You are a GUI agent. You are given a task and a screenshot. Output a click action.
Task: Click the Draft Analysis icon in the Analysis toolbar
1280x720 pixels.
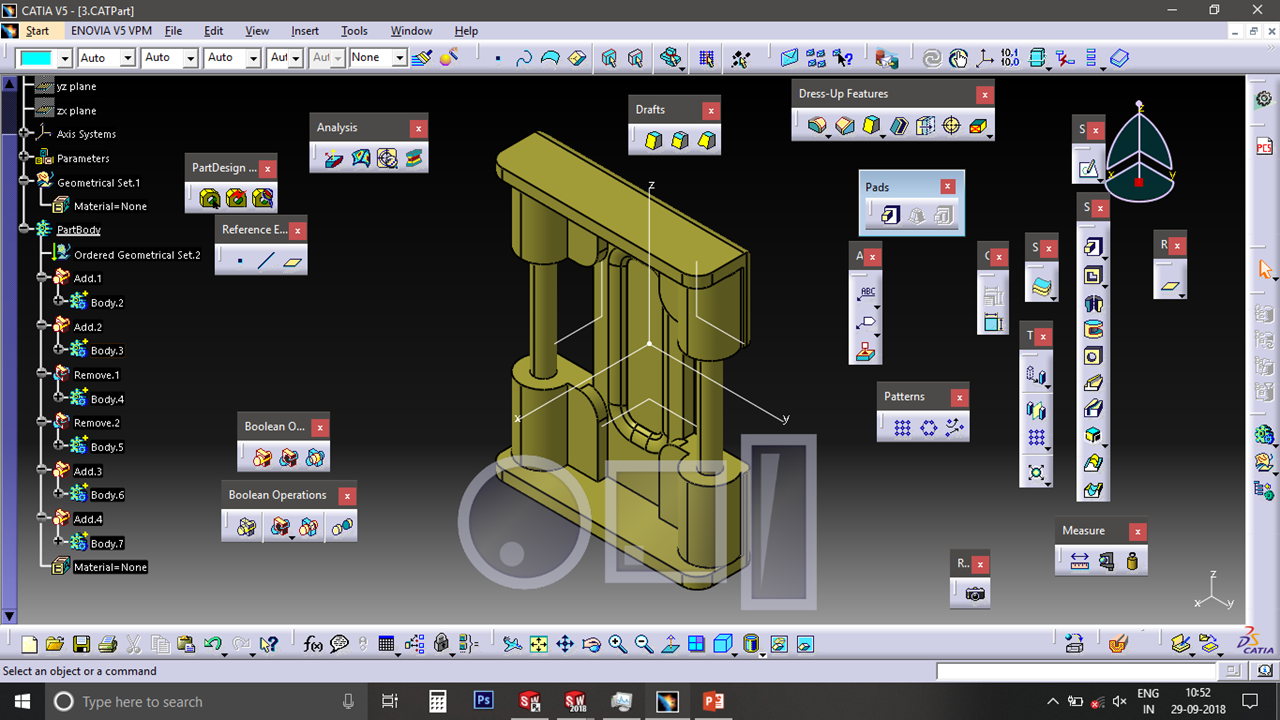(333, 158)
